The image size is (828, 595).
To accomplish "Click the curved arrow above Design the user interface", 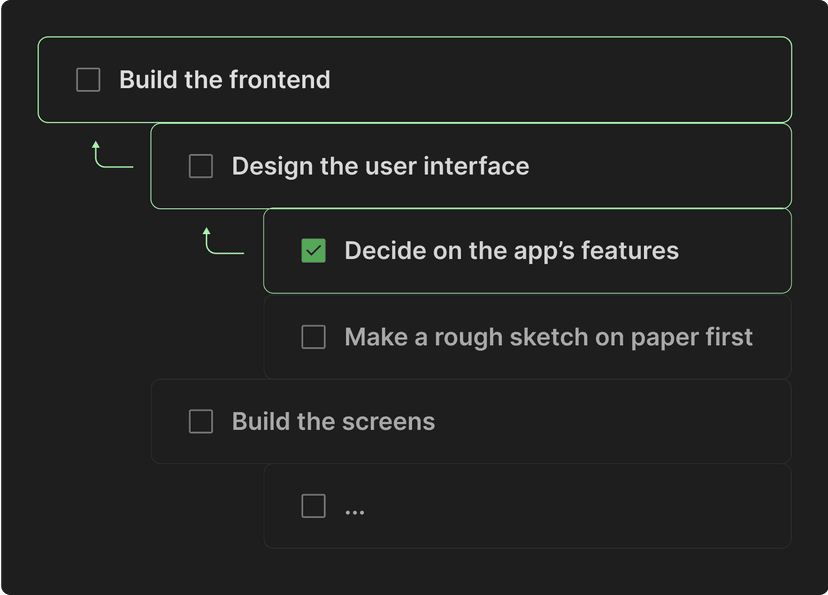I will click(110, 155).
